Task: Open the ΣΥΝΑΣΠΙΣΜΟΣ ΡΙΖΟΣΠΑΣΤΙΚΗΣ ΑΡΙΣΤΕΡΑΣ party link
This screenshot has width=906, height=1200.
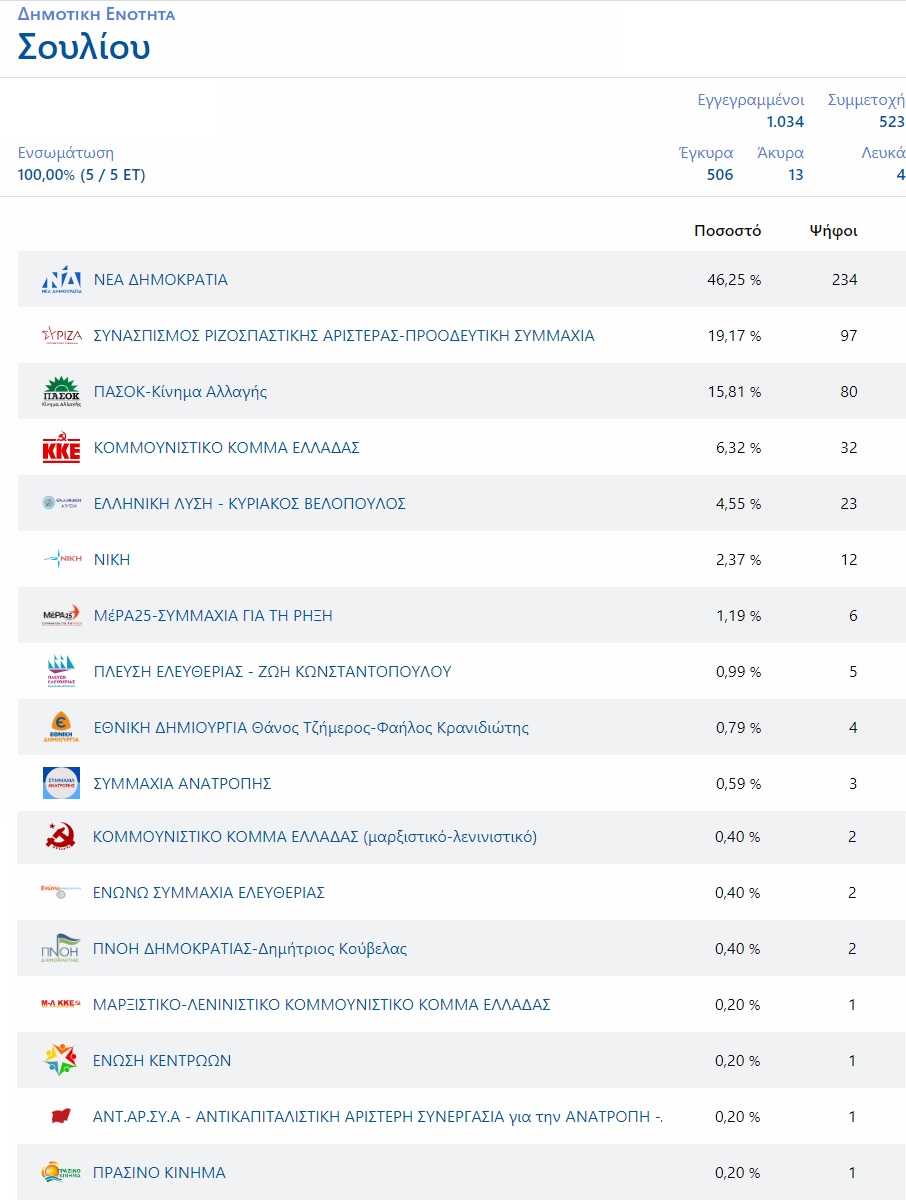Action: [x=344, y=336]
